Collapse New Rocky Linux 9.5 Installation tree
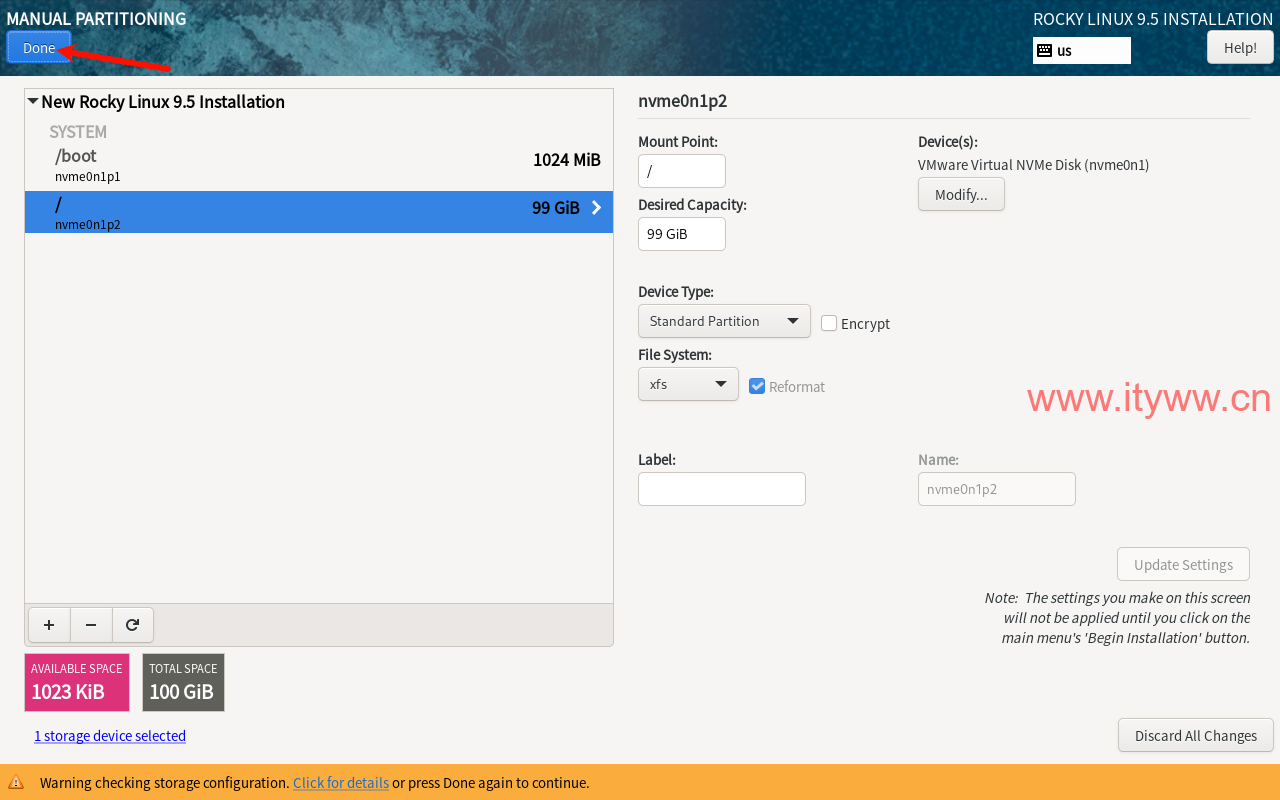The width and height of the screenshot is (1280, 800). coord(33,101)
